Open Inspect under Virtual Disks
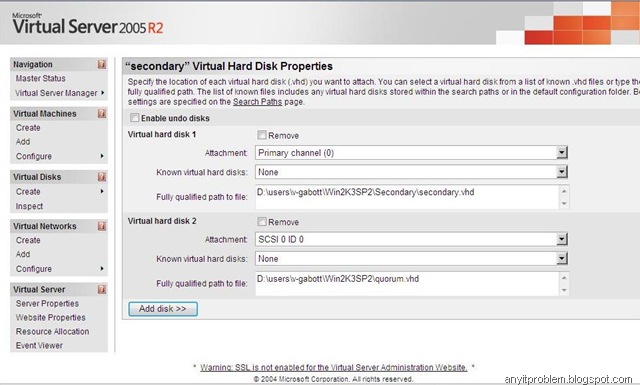Screen dimensions: 640x385 coord(29,206)
